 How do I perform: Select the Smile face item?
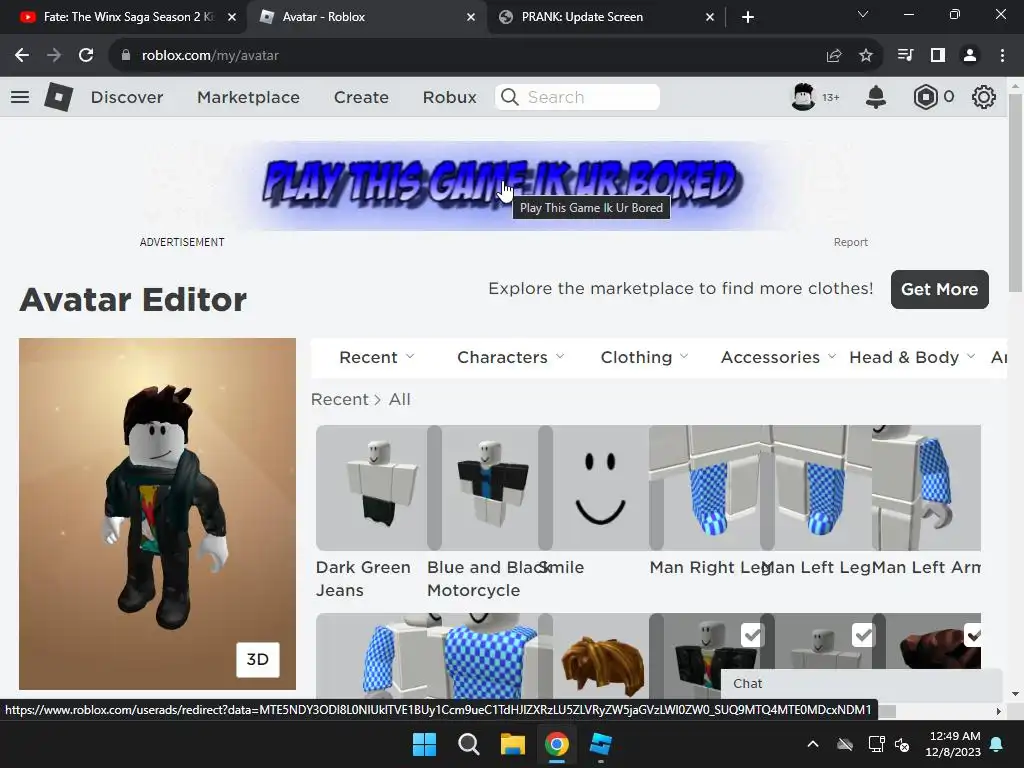pos(601,488)
